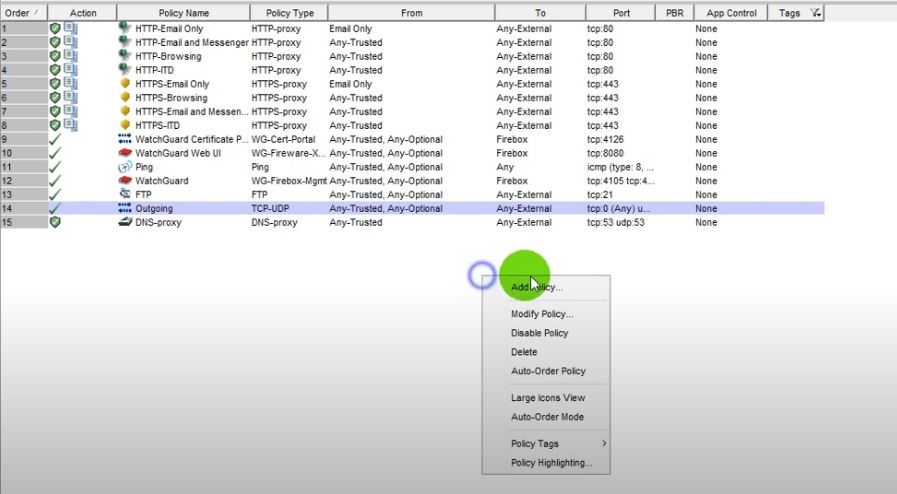Select Delete in the context menu
The width and height of the screenshot is (897, 494).
524,352
